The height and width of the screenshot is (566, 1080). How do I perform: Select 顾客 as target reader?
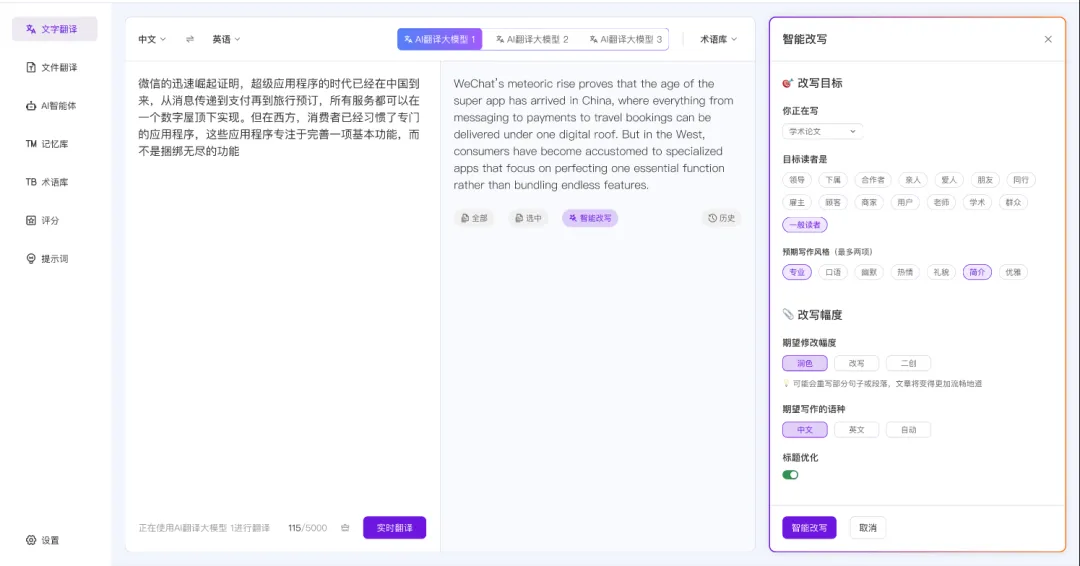coord(833,202)
